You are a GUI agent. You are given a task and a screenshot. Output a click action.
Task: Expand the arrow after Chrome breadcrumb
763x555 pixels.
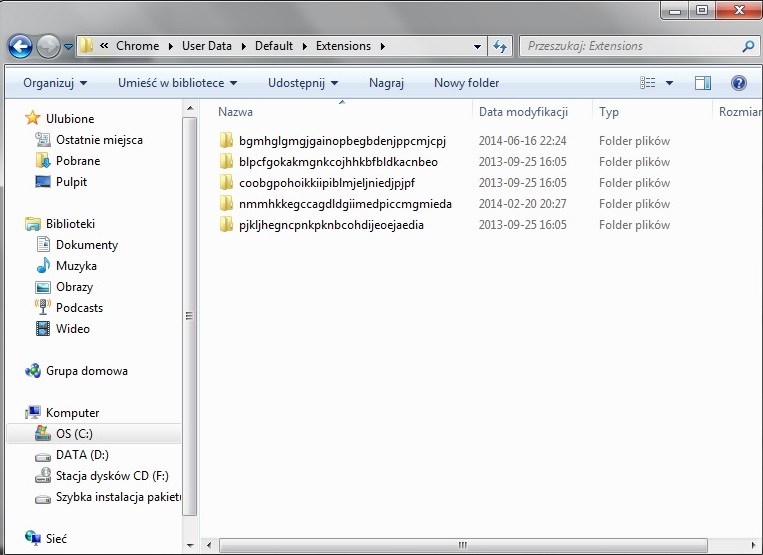tap(171, 46)
